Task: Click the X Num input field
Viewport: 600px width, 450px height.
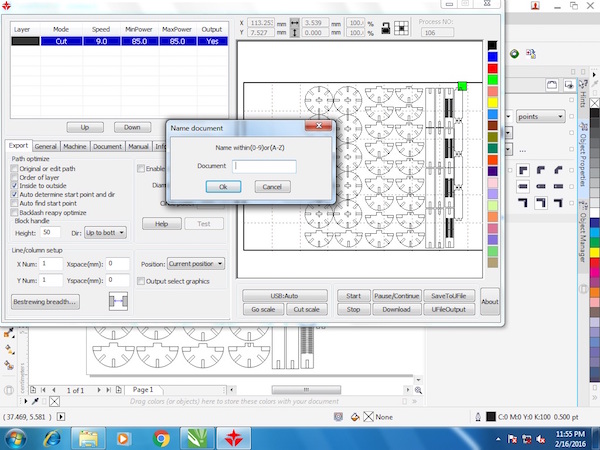Action: click(51, 264)
